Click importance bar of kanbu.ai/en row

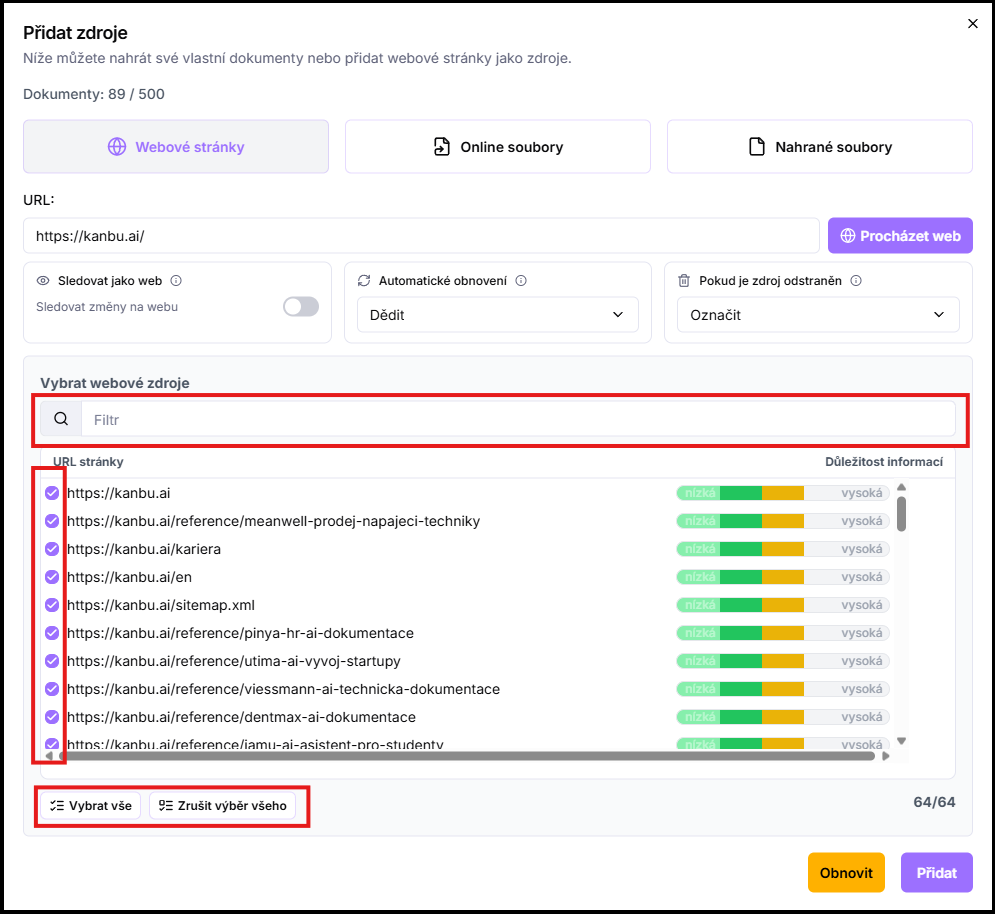coord(782,577)
